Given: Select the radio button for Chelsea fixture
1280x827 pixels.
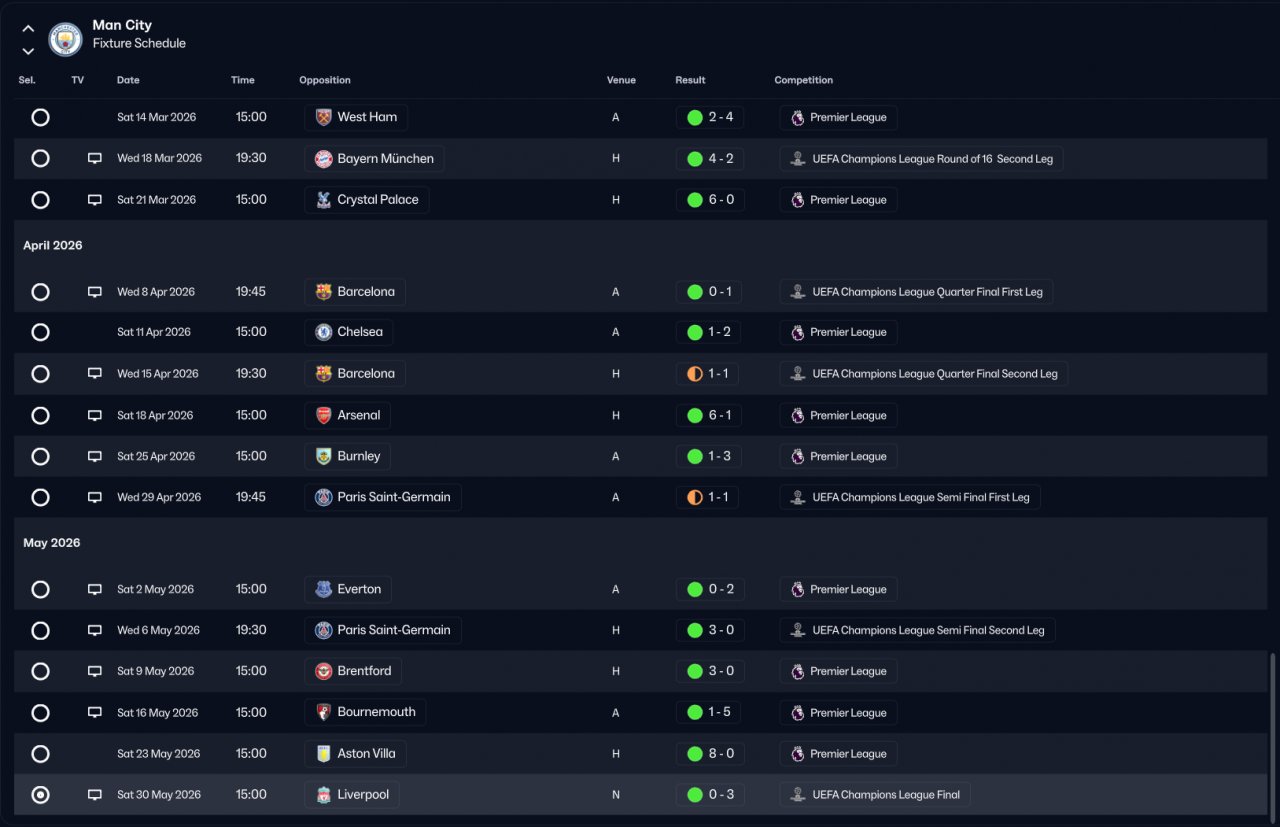Looking at the screenshot, I should [x=40, y=332].
